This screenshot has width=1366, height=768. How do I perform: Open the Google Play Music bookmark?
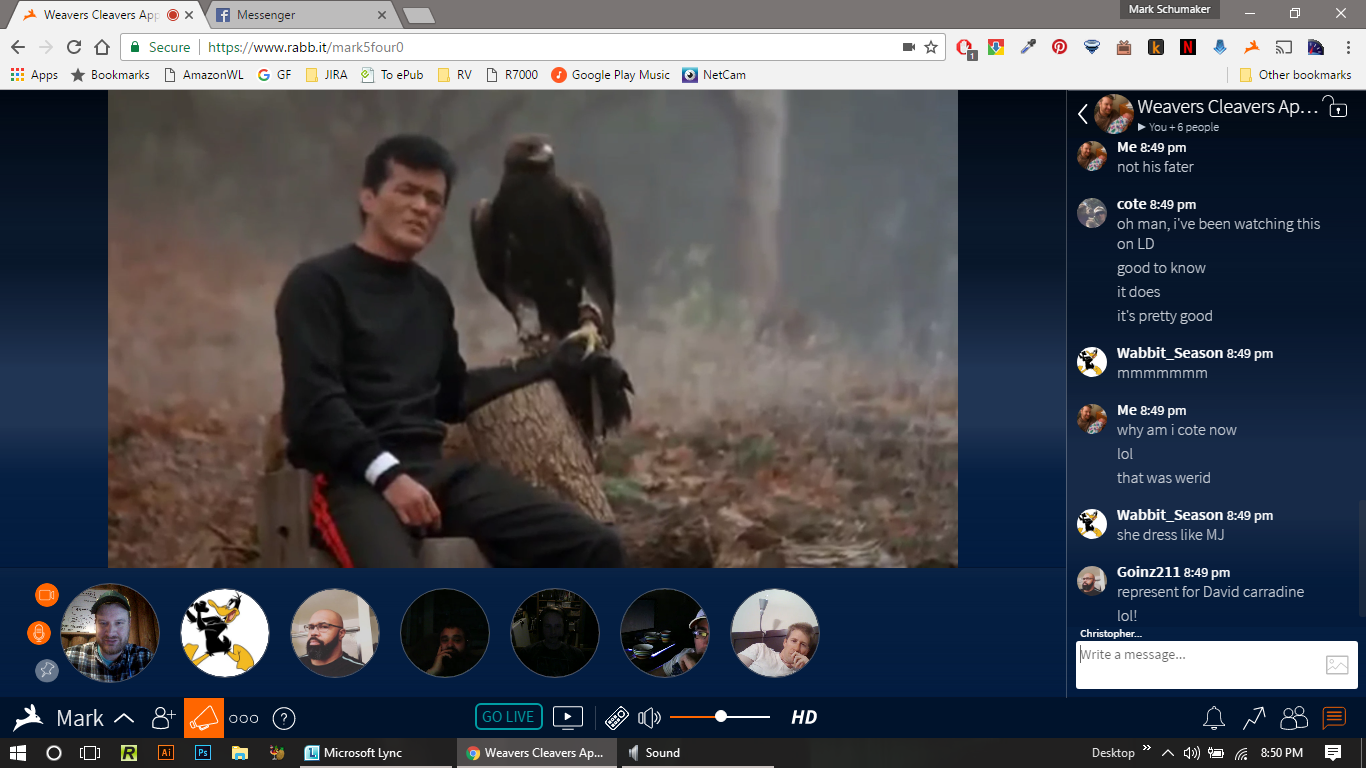[x=611, y=75]
